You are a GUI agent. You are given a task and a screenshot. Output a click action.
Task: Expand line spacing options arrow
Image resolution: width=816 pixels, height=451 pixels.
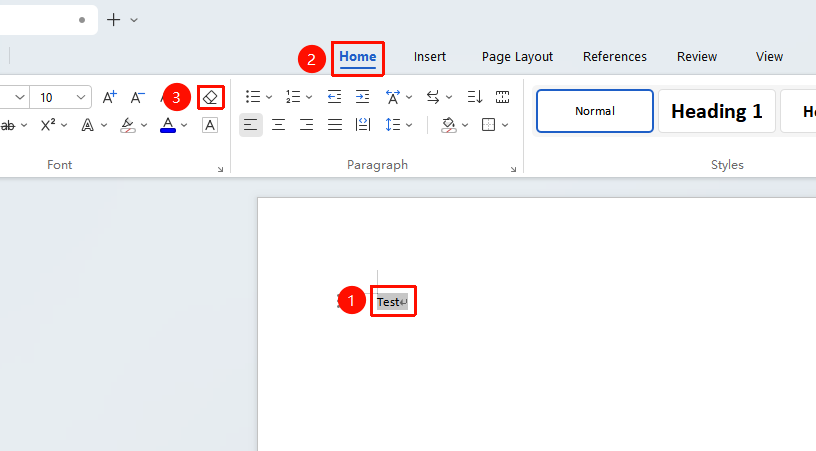pos(409,125)
